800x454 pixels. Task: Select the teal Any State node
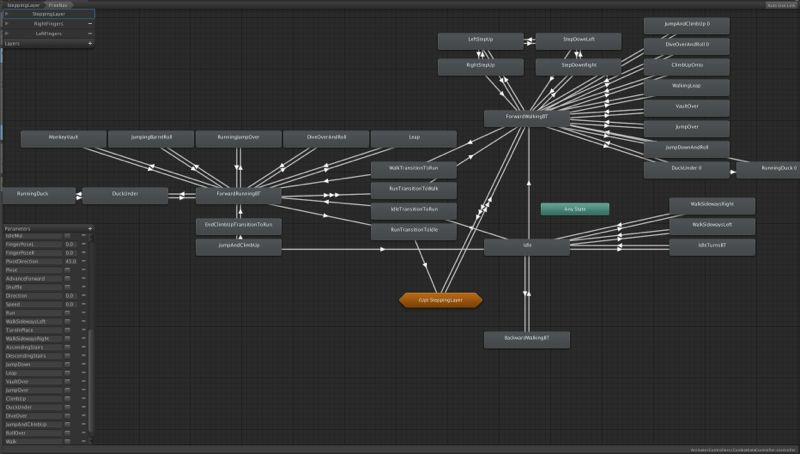(574, 209)
